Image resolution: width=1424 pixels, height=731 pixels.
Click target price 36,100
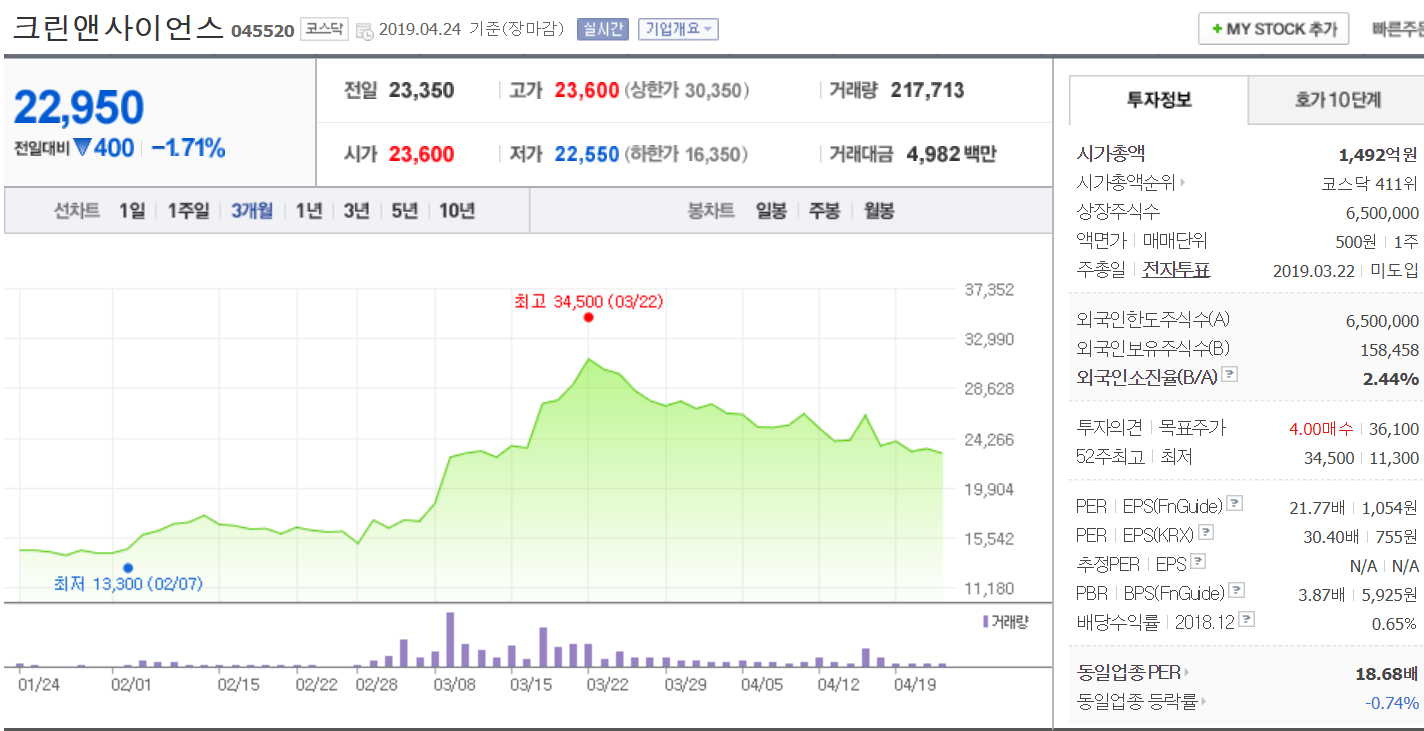1394,428
